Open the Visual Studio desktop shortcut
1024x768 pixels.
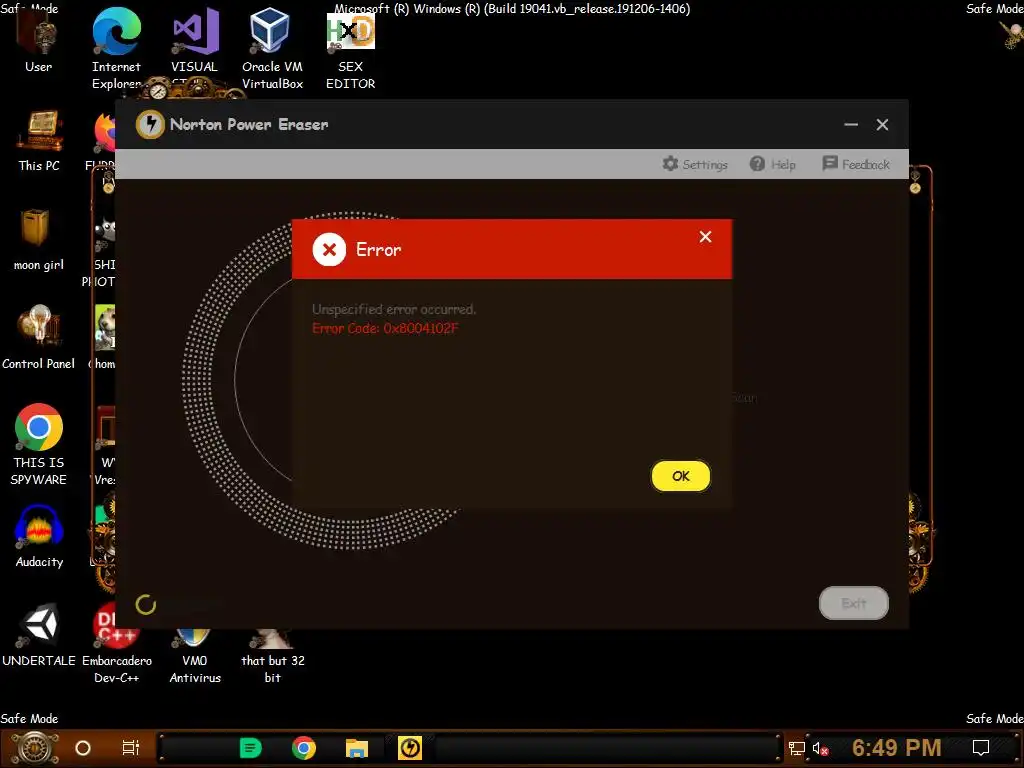tap(195, 42)
